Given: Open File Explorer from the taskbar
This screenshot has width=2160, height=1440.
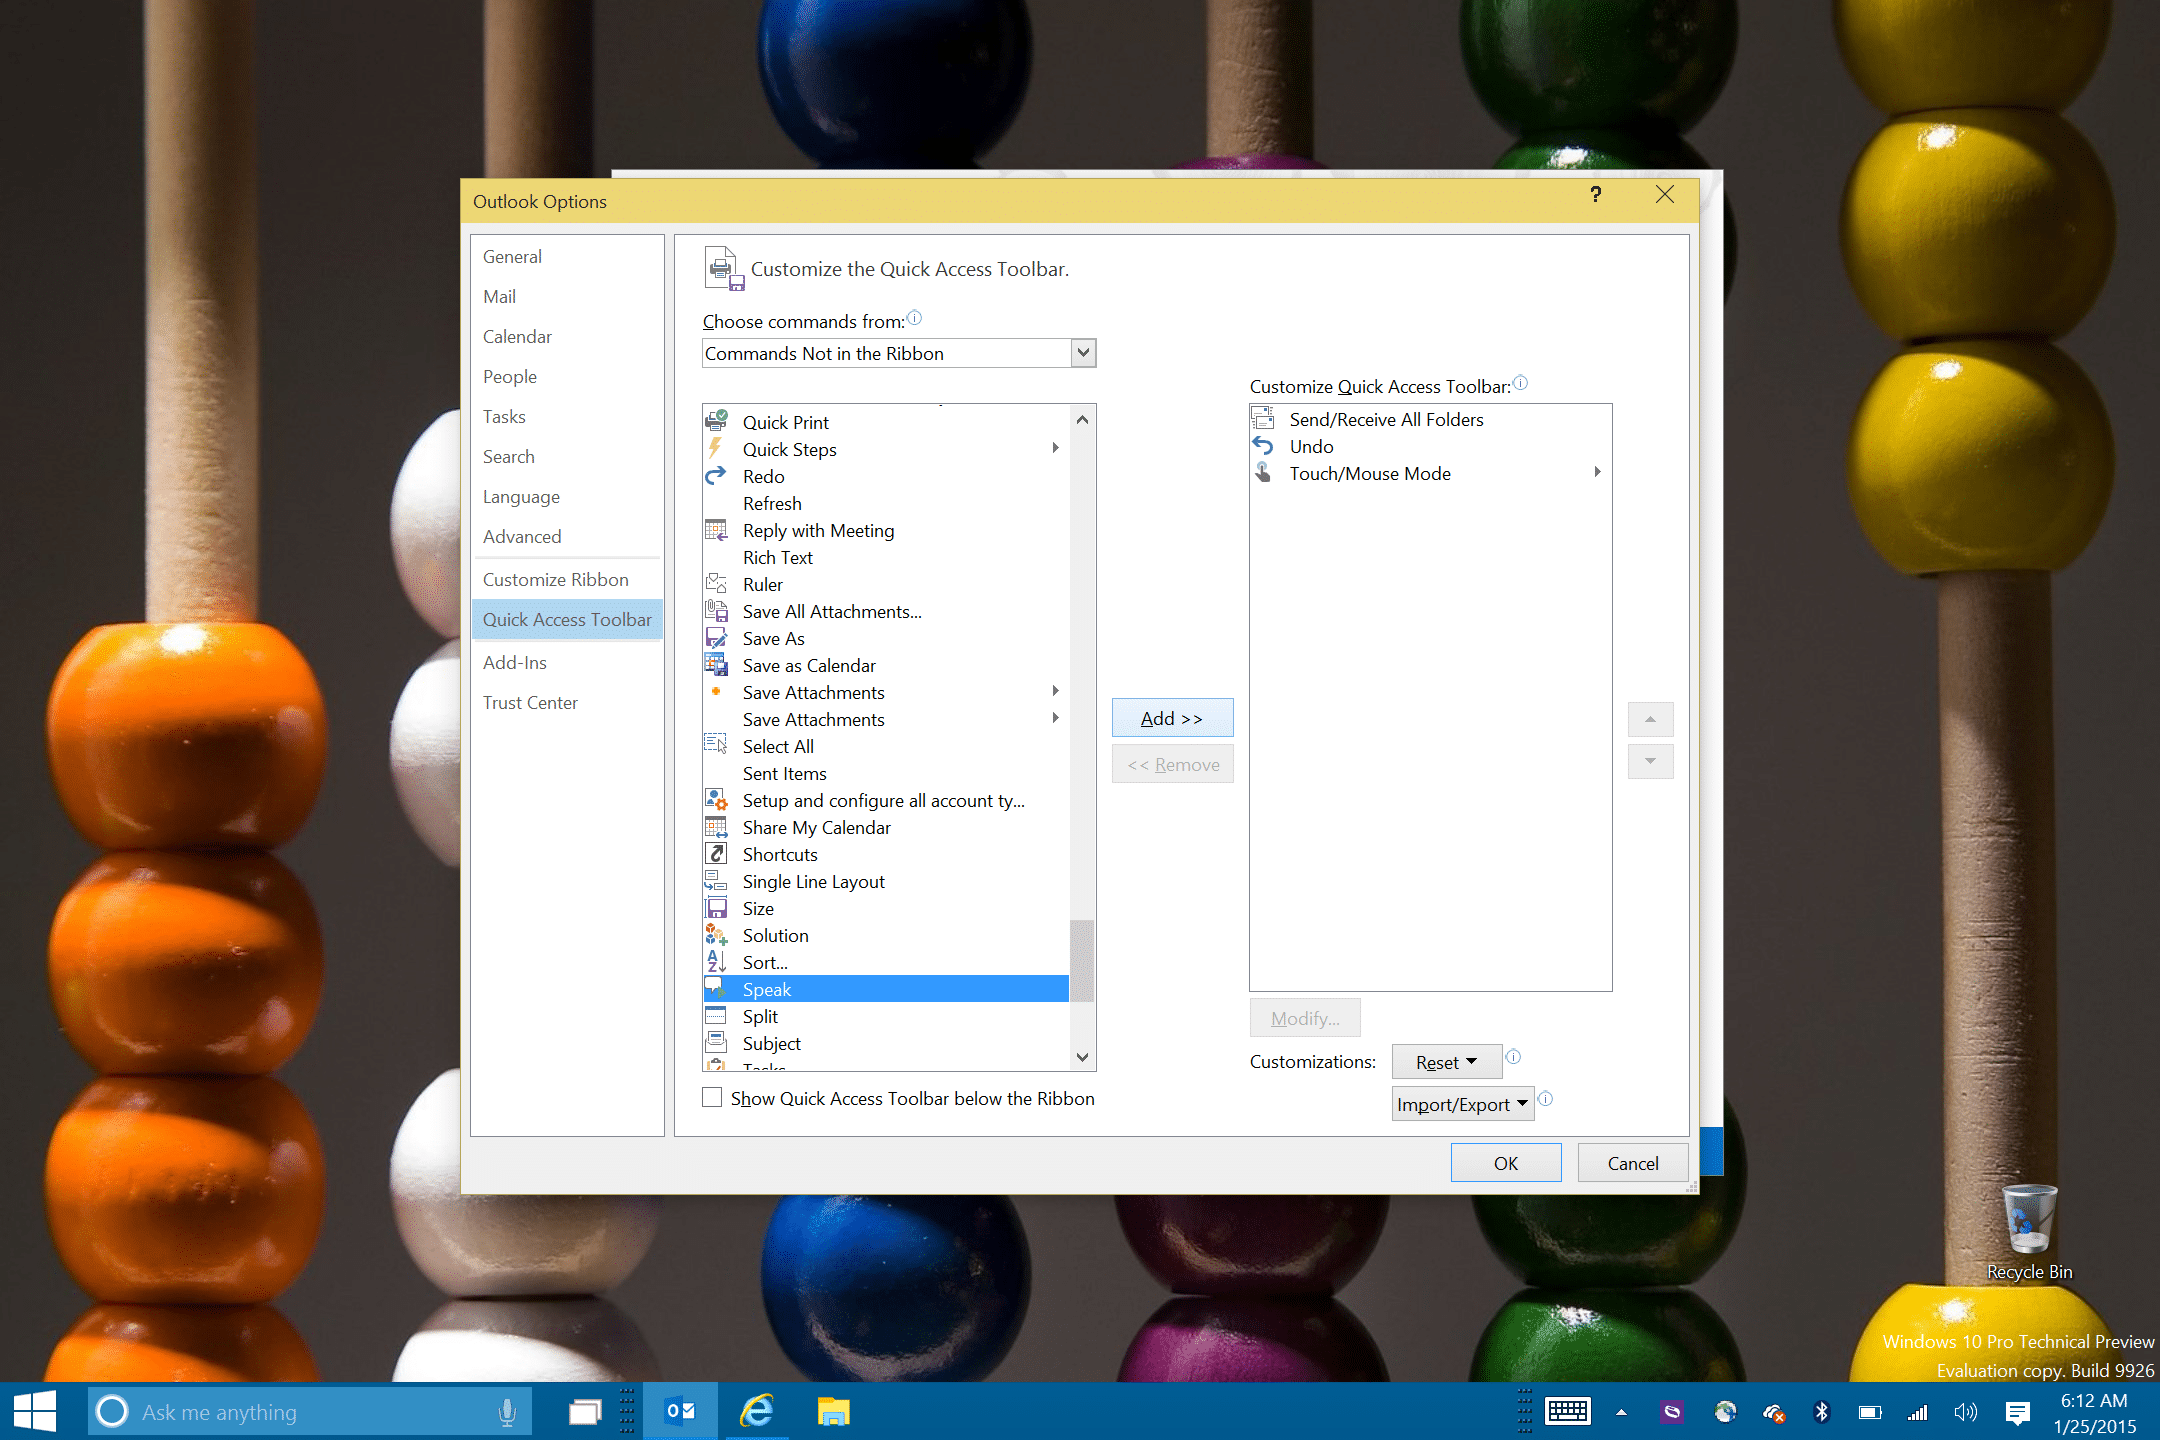Looking at the screenshot, I should (833, 1411).
